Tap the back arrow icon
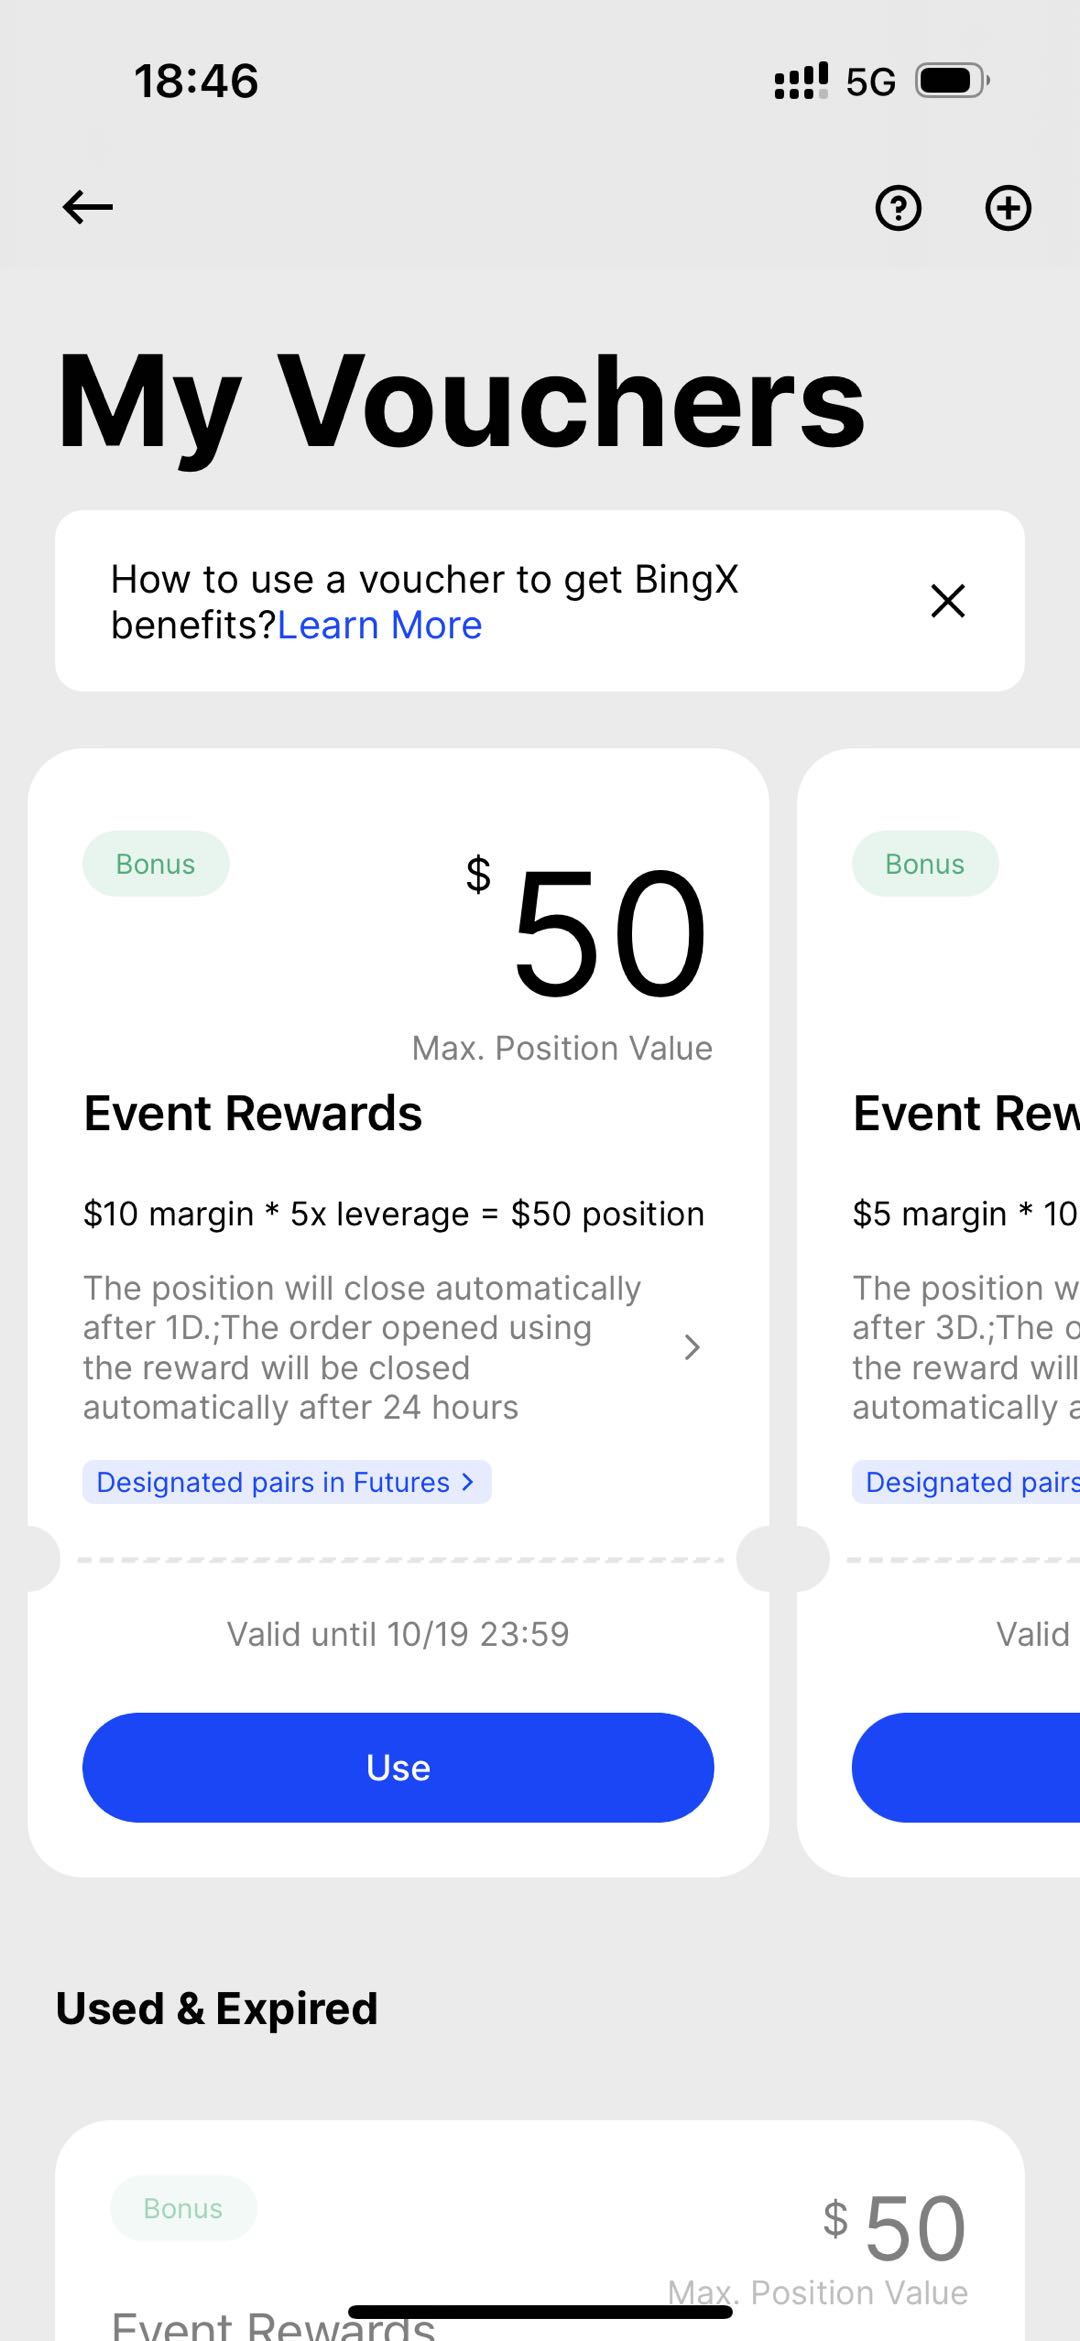 pyautogui.click(x=88, y=208)
